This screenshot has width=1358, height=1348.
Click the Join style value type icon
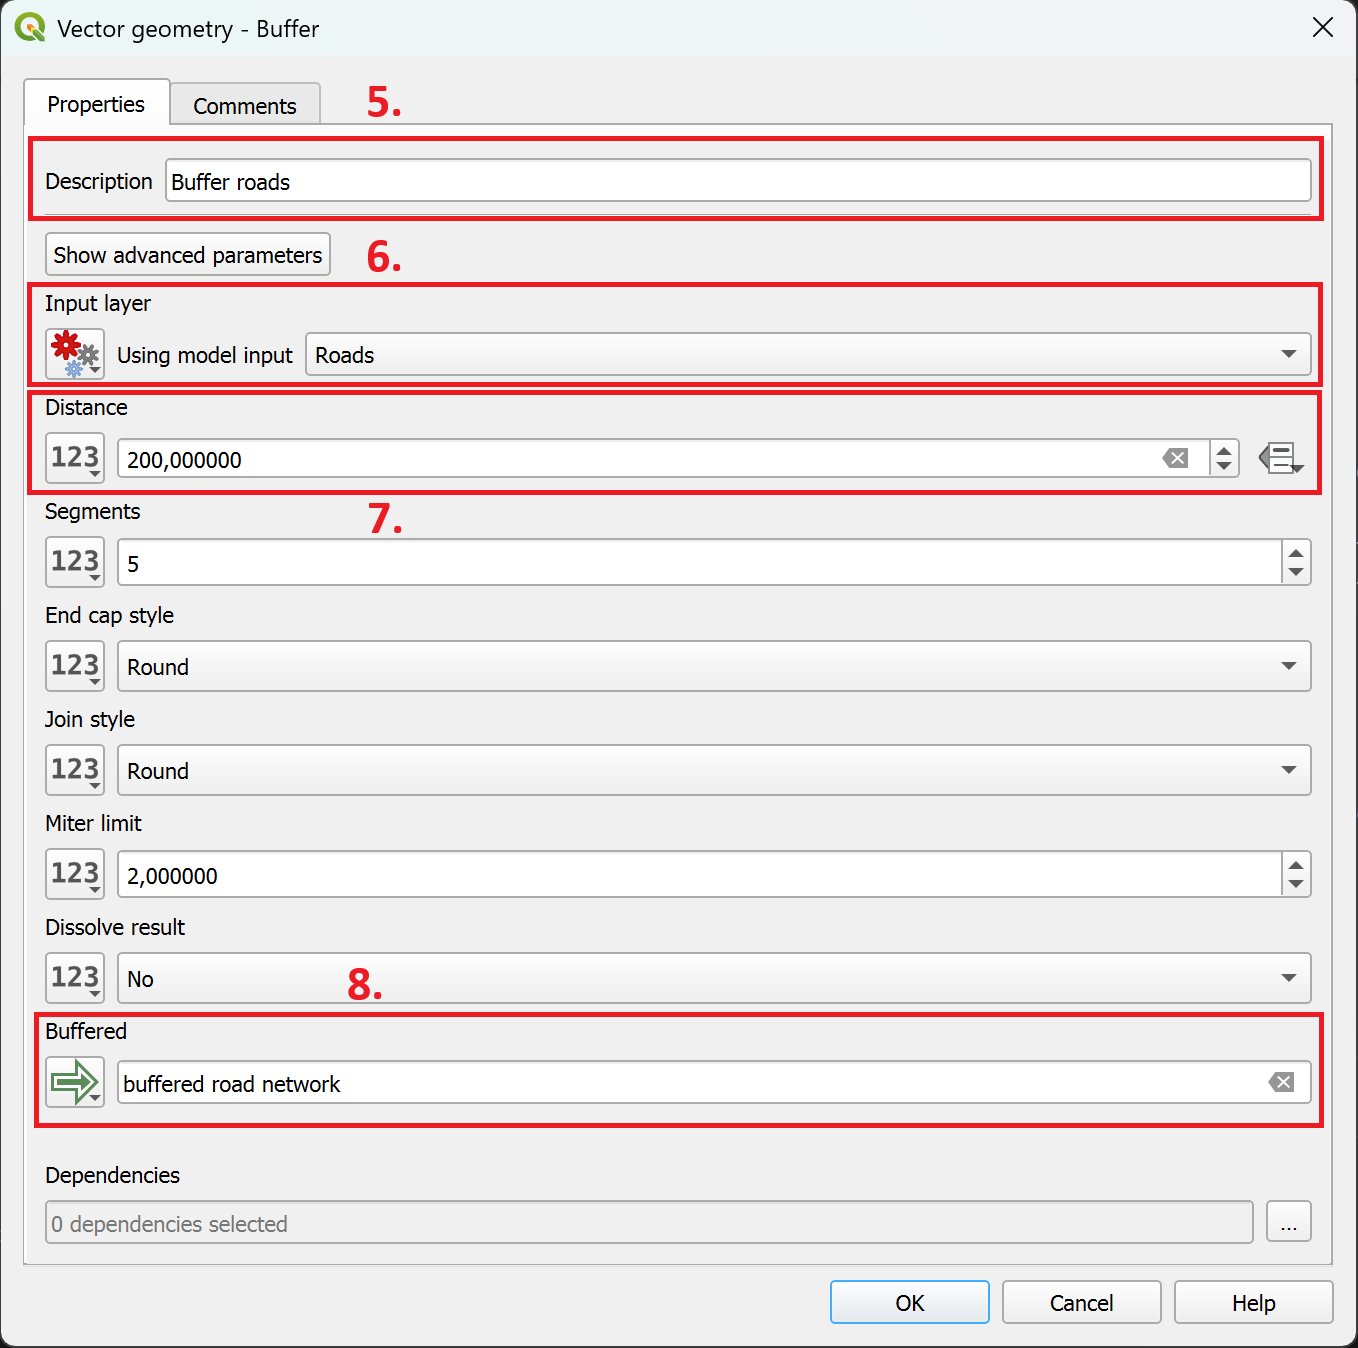(74, 770)
